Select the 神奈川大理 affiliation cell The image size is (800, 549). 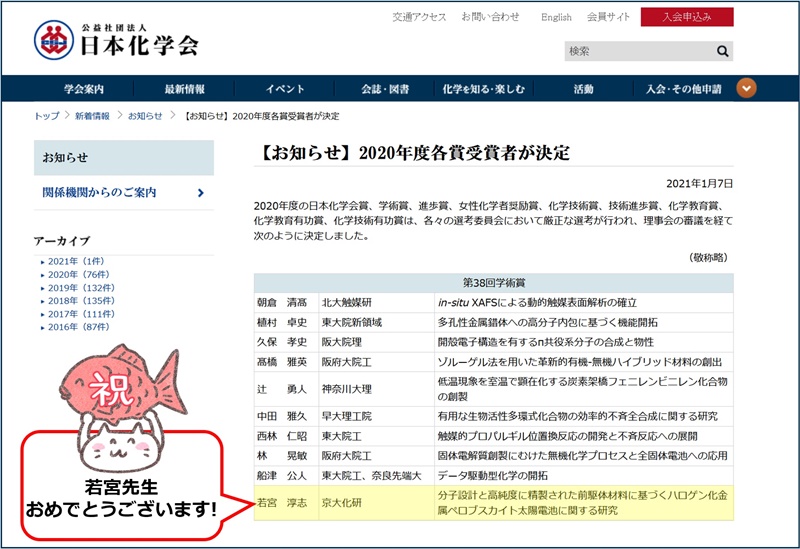[x=377, y=389]
